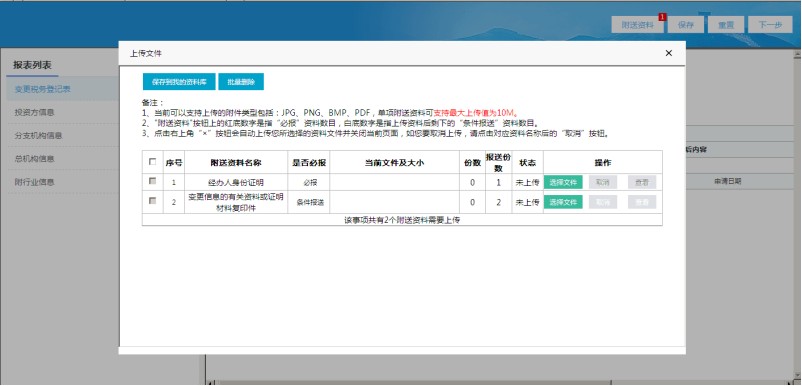
Task: Close the 上传文件 dialog with the × icon
Action: (x=669, y=53)
